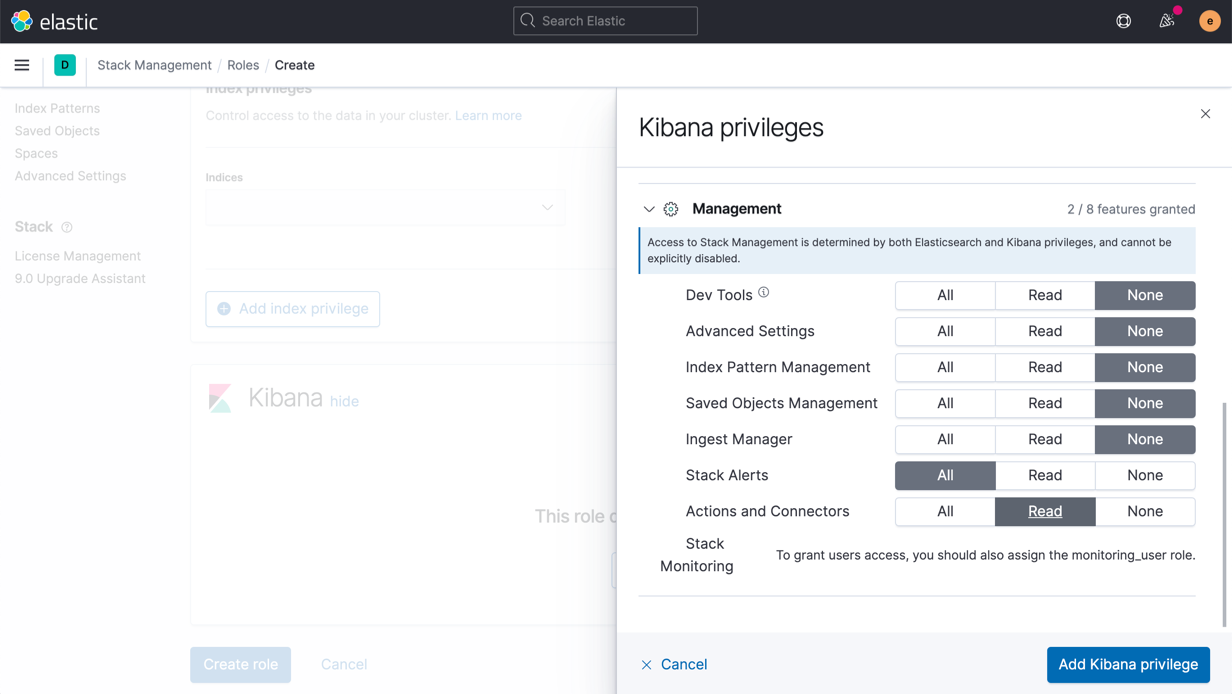Set Advanced Settings privilege to All
Screen dimensions: 1232x694
tap(945, 331)
